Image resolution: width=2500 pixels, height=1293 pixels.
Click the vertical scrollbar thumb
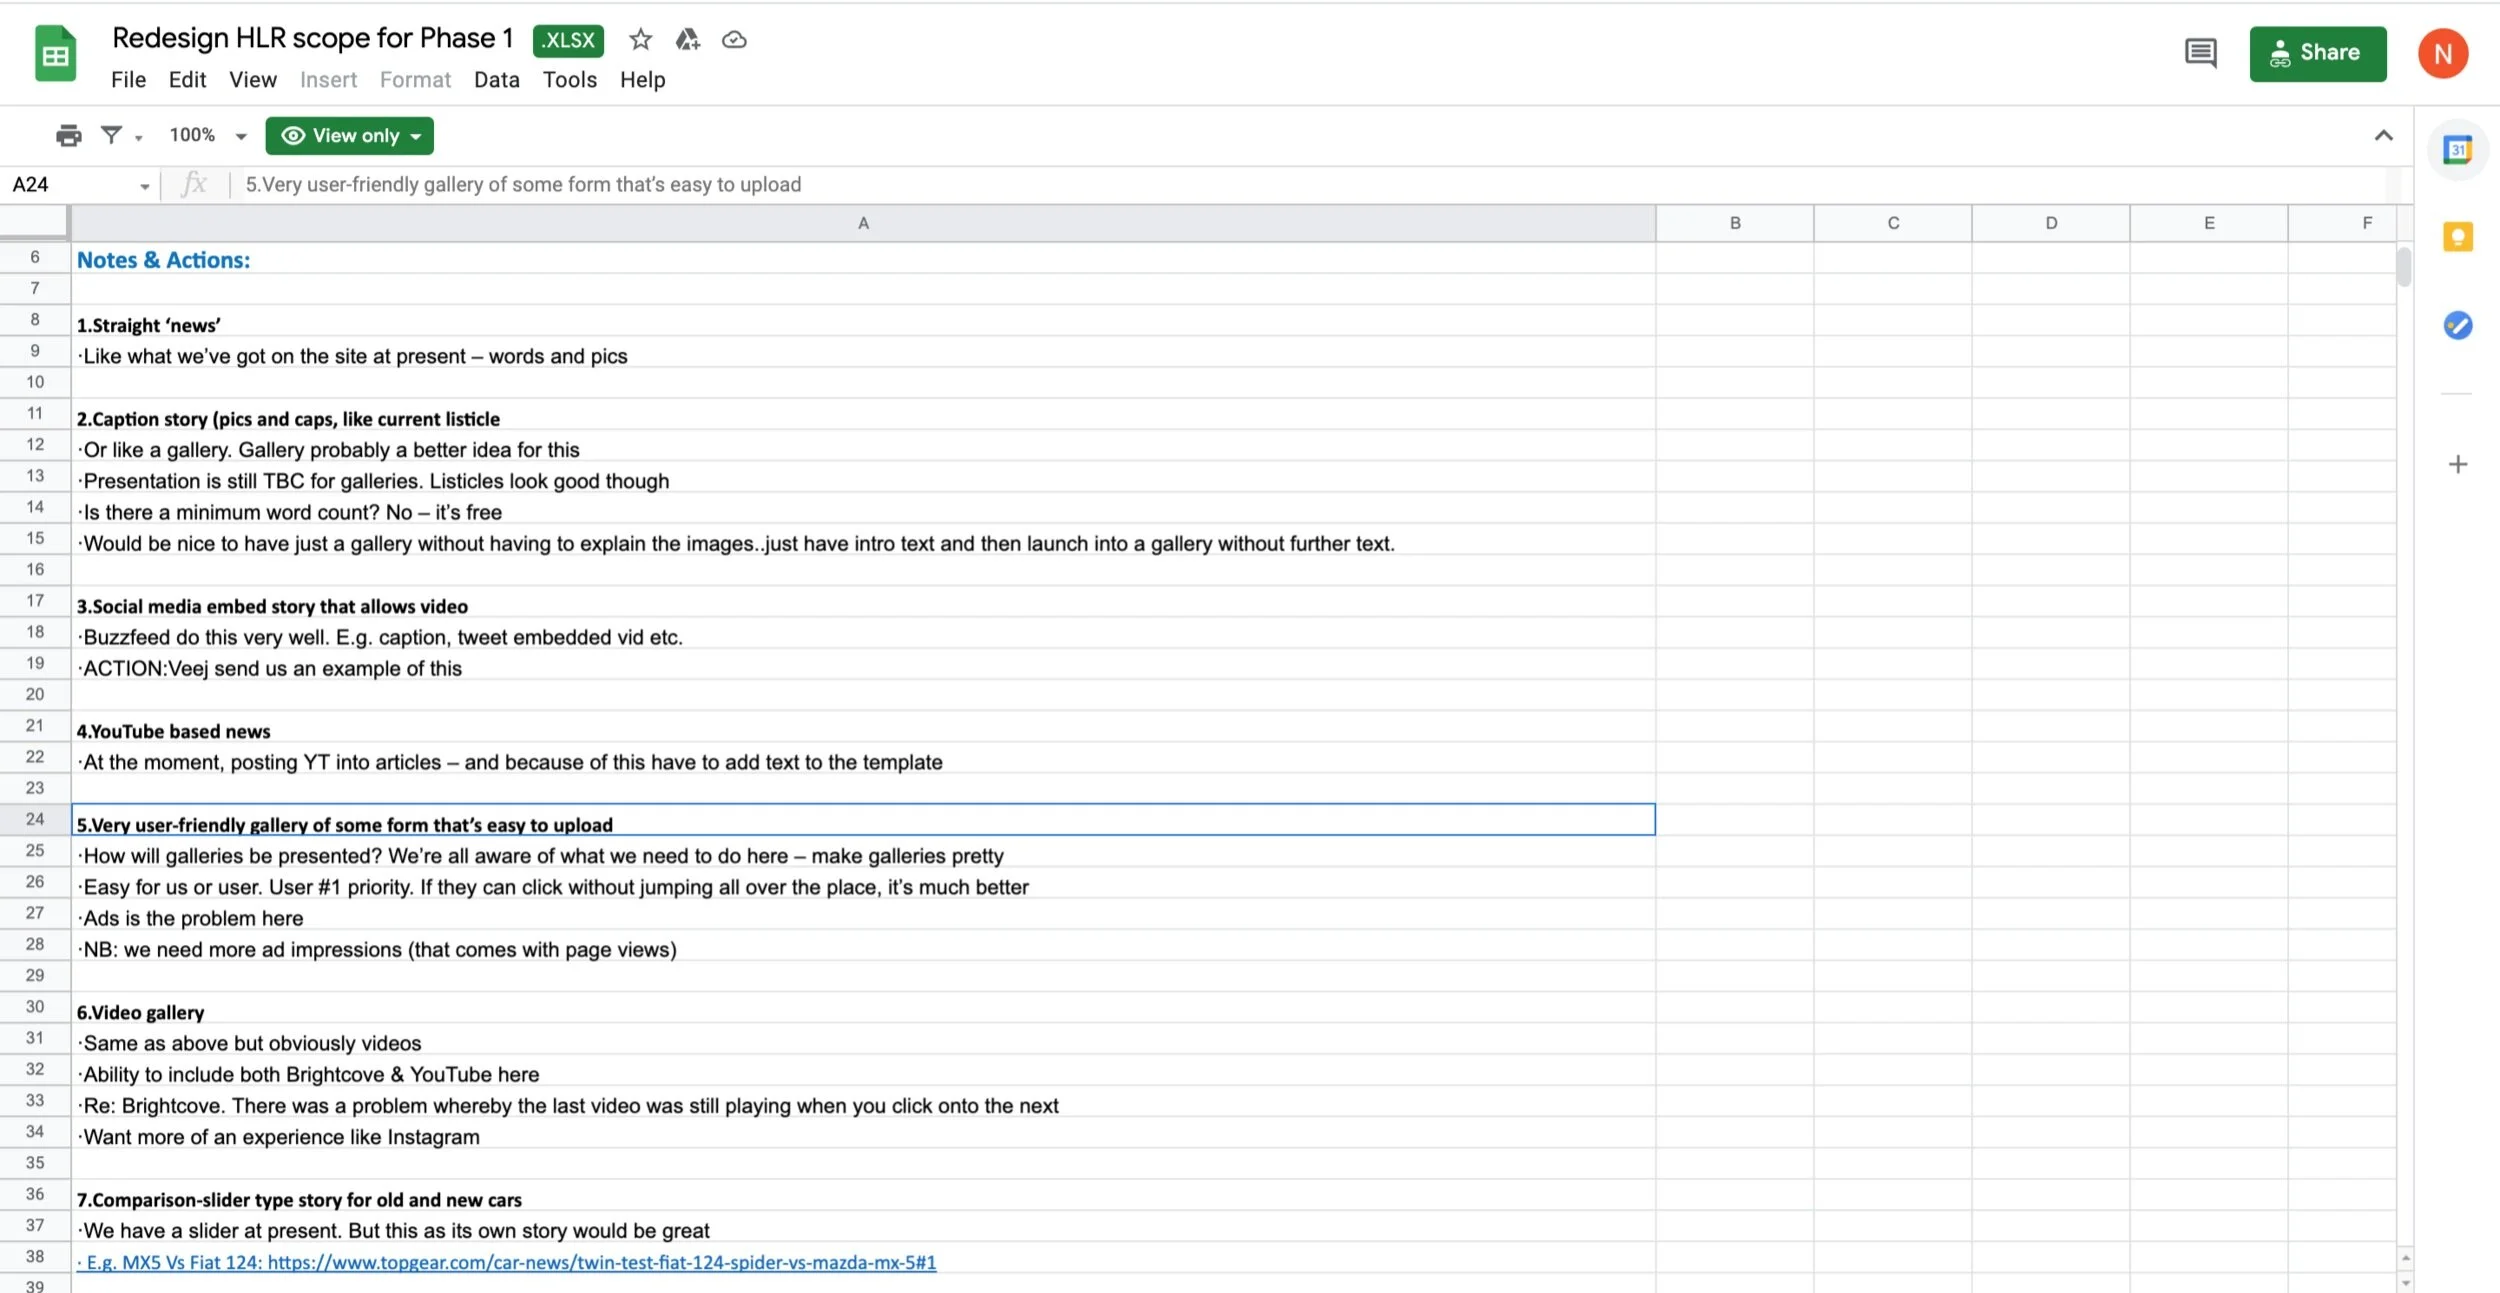coord(2404,266)
